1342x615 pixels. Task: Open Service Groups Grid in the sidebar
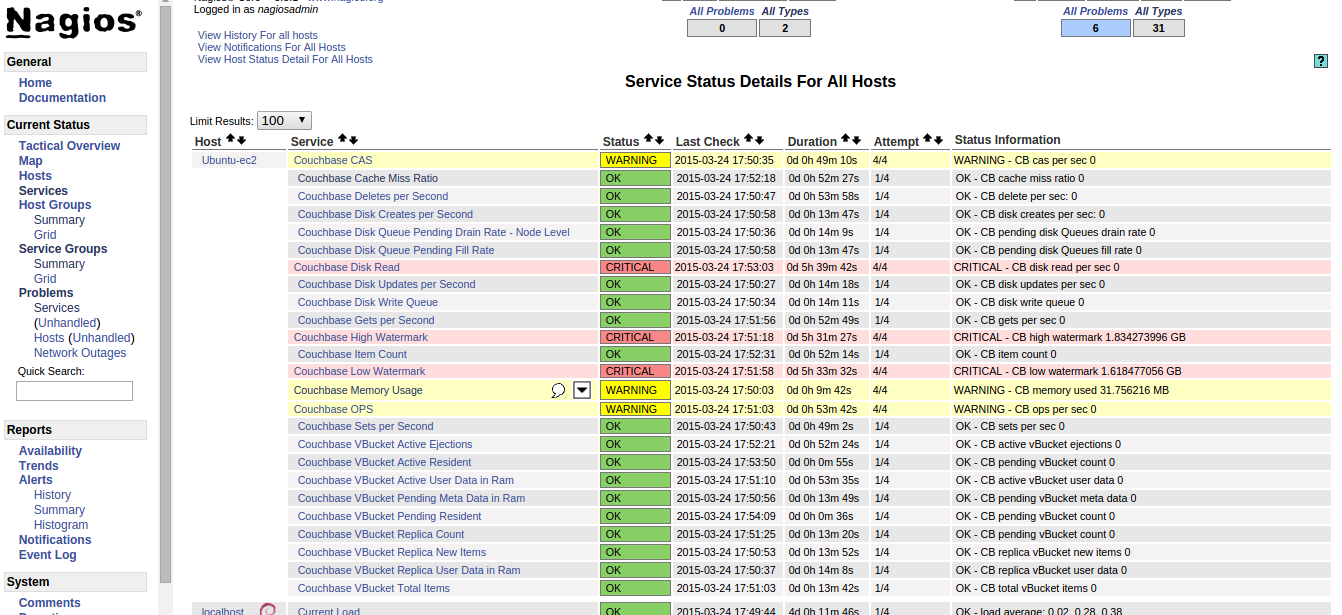pyautogui.click(x=45, y=279)
